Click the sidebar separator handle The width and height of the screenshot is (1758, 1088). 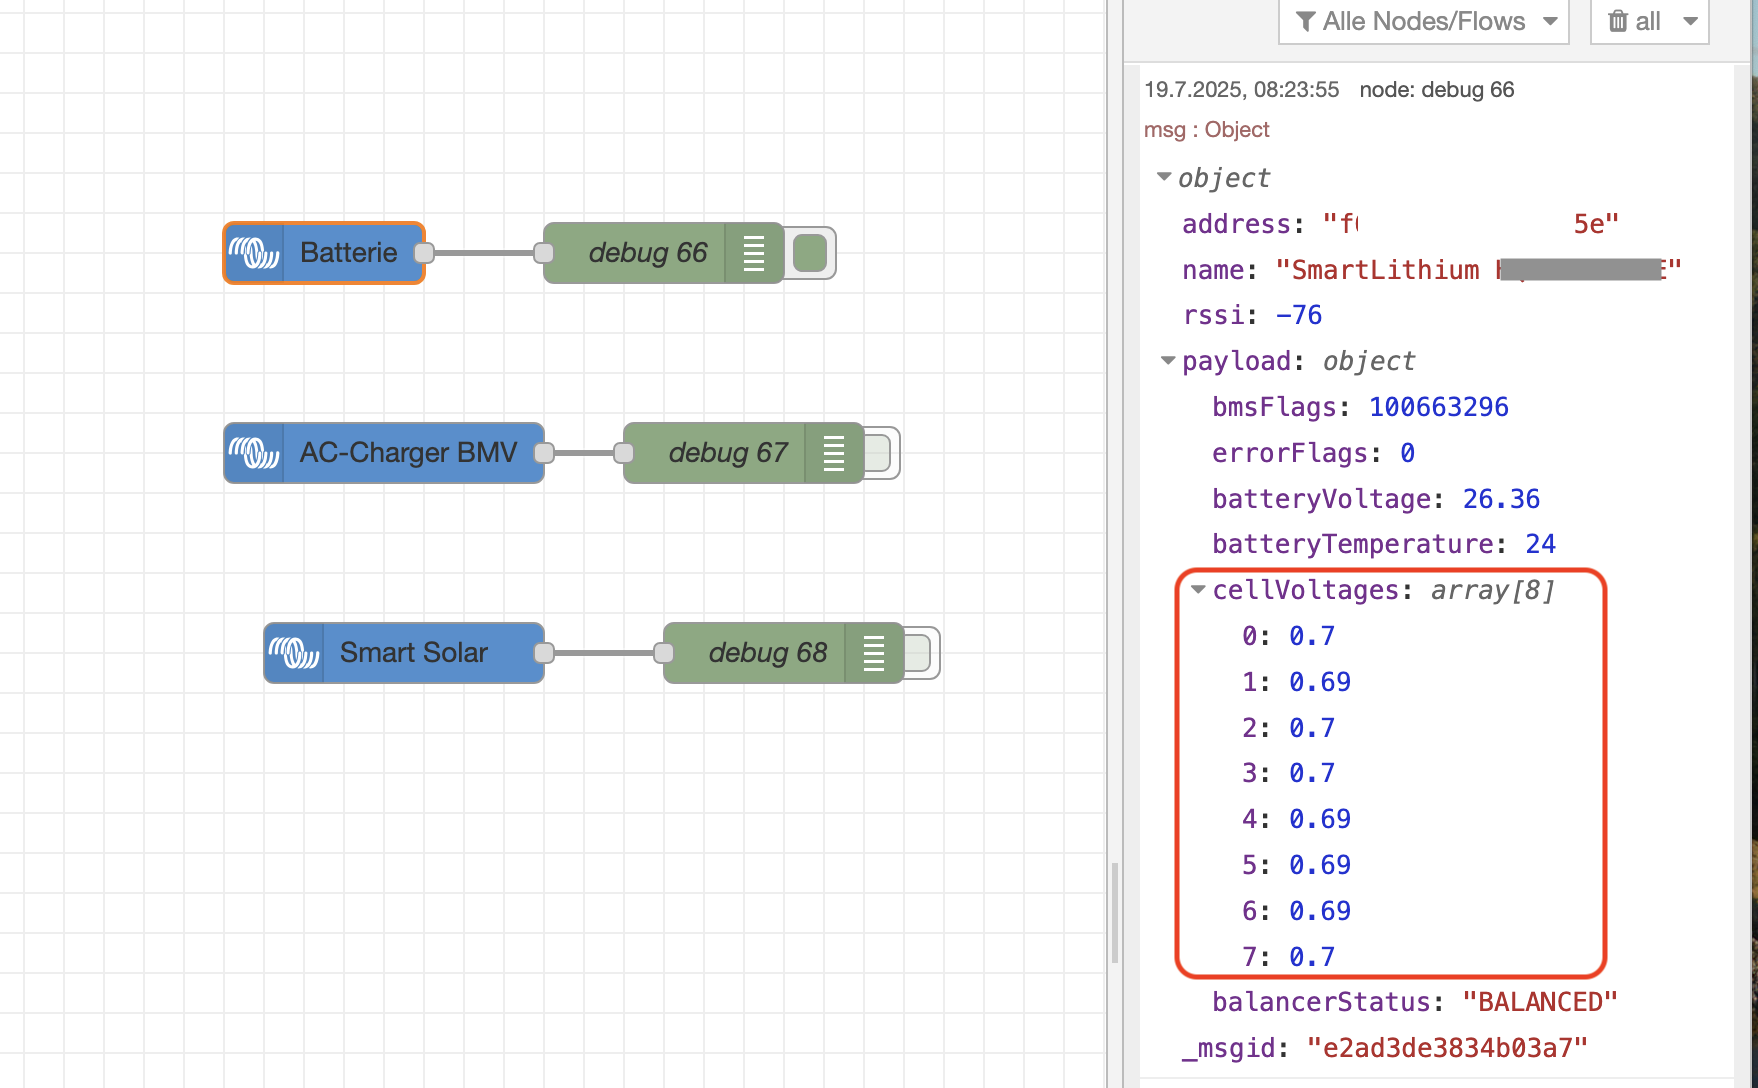pos(1114,912)
